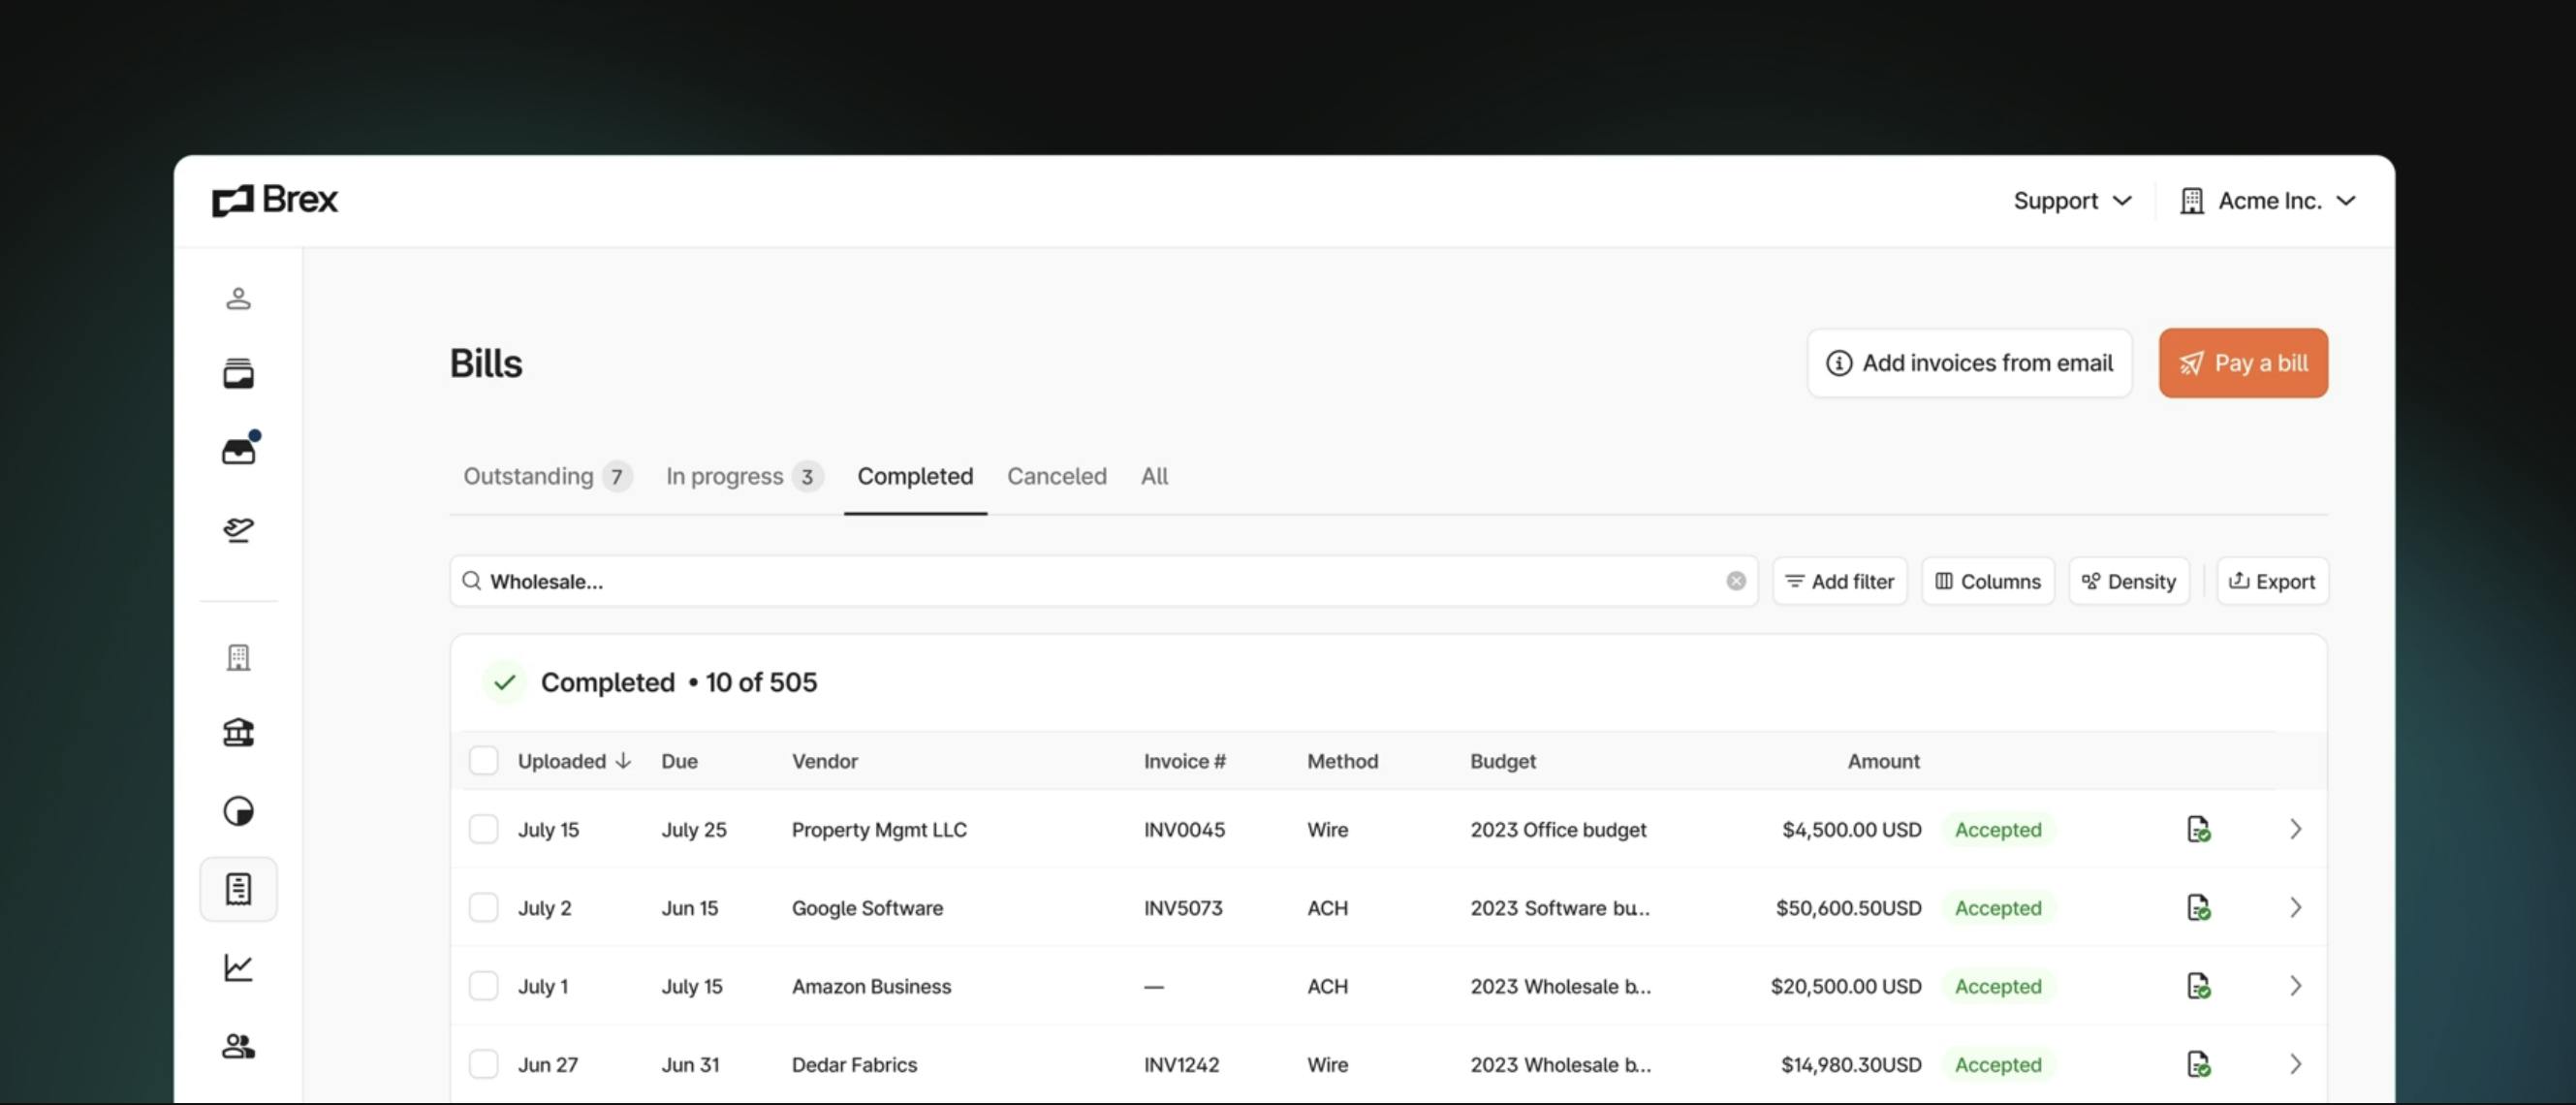Click the bank building sidebar icon
The image size is (2576, 1105).
coord(238,733)
